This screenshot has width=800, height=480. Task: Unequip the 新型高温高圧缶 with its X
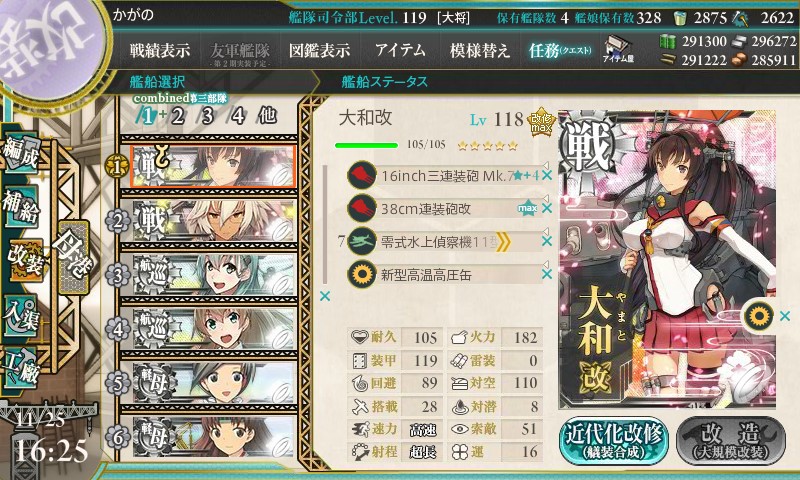547,274
